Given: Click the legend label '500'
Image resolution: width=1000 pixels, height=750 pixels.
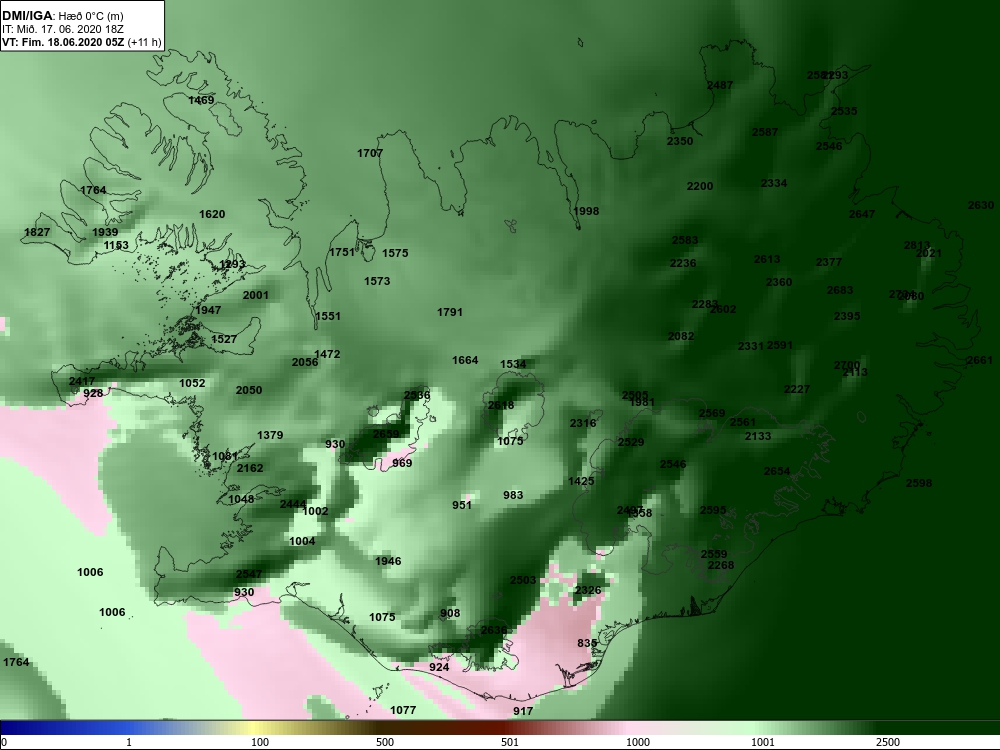Looking at the screenshot, I should (x=385, y=742).
